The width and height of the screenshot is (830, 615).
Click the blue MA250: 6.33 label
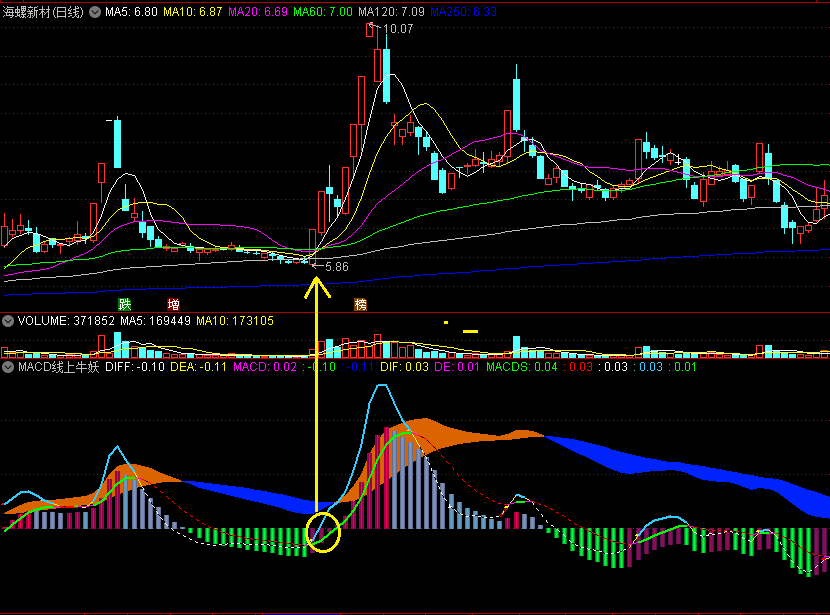(x=463, y=12)
